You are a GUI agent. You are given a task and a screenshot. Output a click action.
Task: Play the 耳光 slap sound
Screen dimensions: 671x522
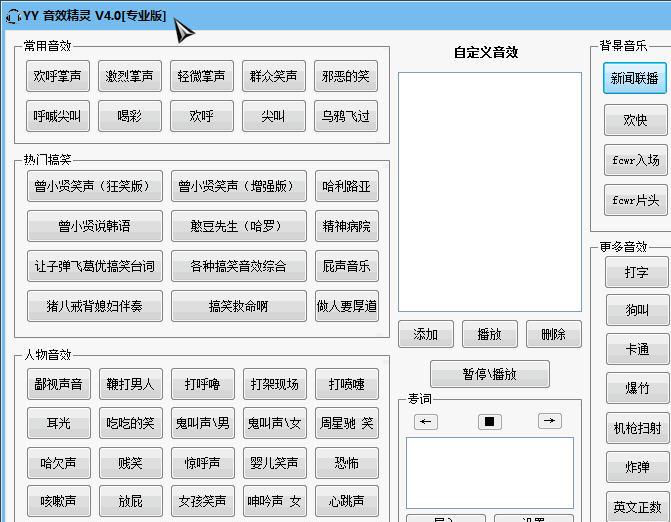[x=59, y=423]
